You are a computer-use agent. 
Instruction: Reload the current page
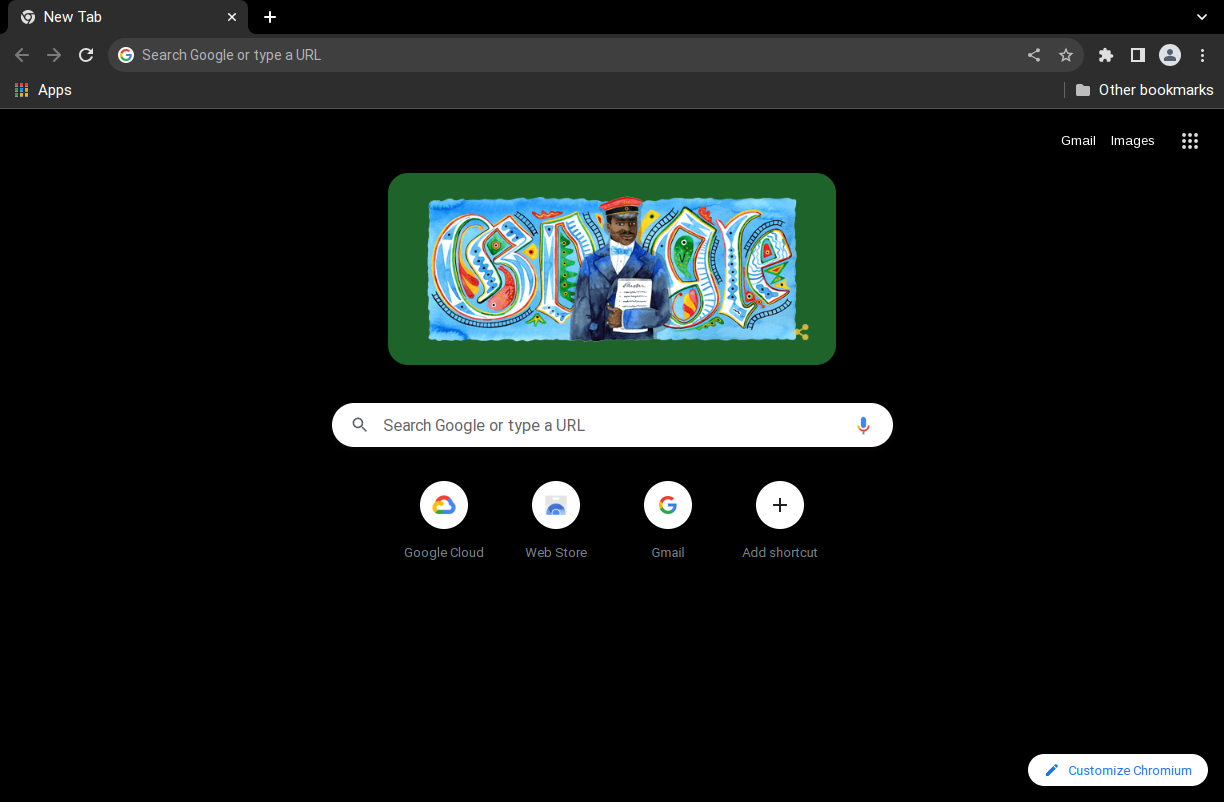click(85, 55)
